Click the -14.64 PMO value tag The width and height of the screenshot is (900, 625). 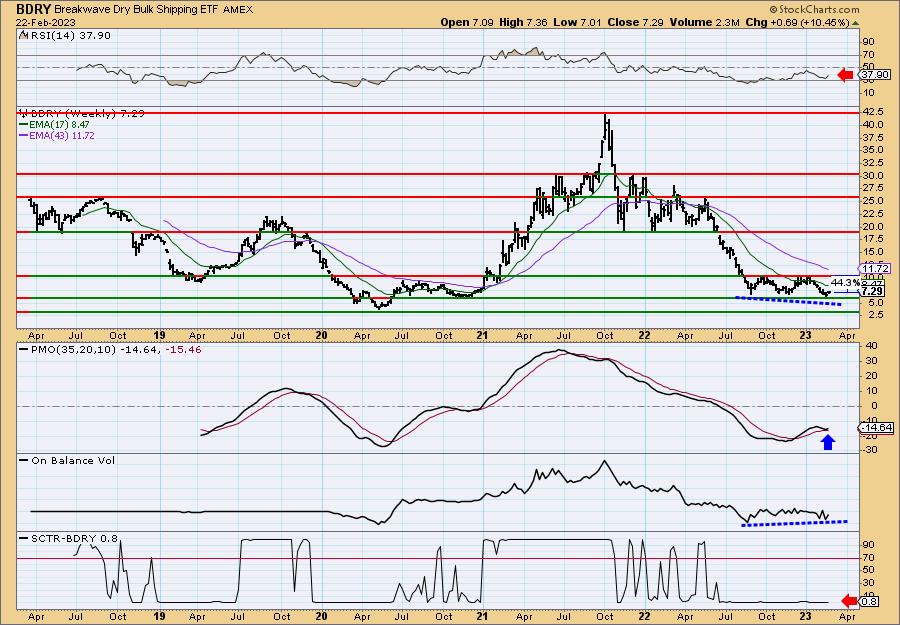(x=875, y=428)
